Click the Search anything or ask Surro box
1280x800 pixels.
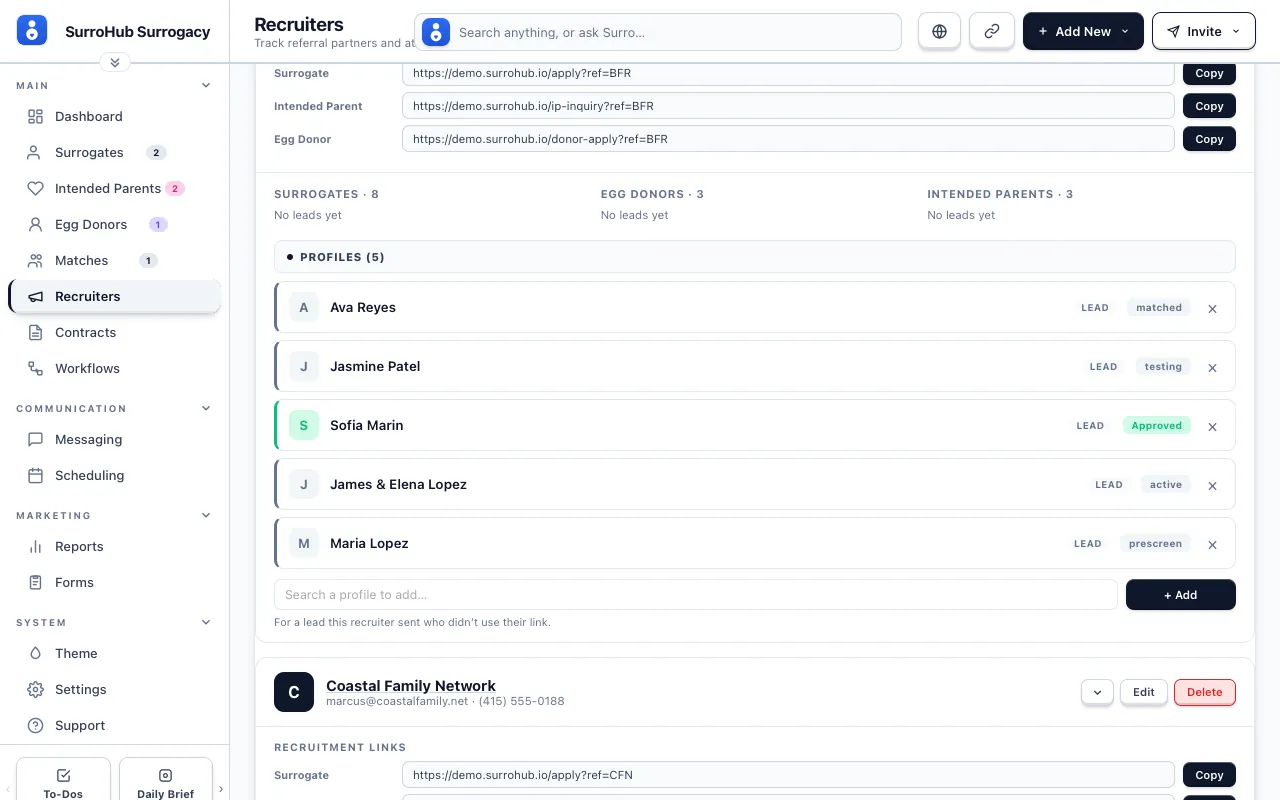(658, 32)
